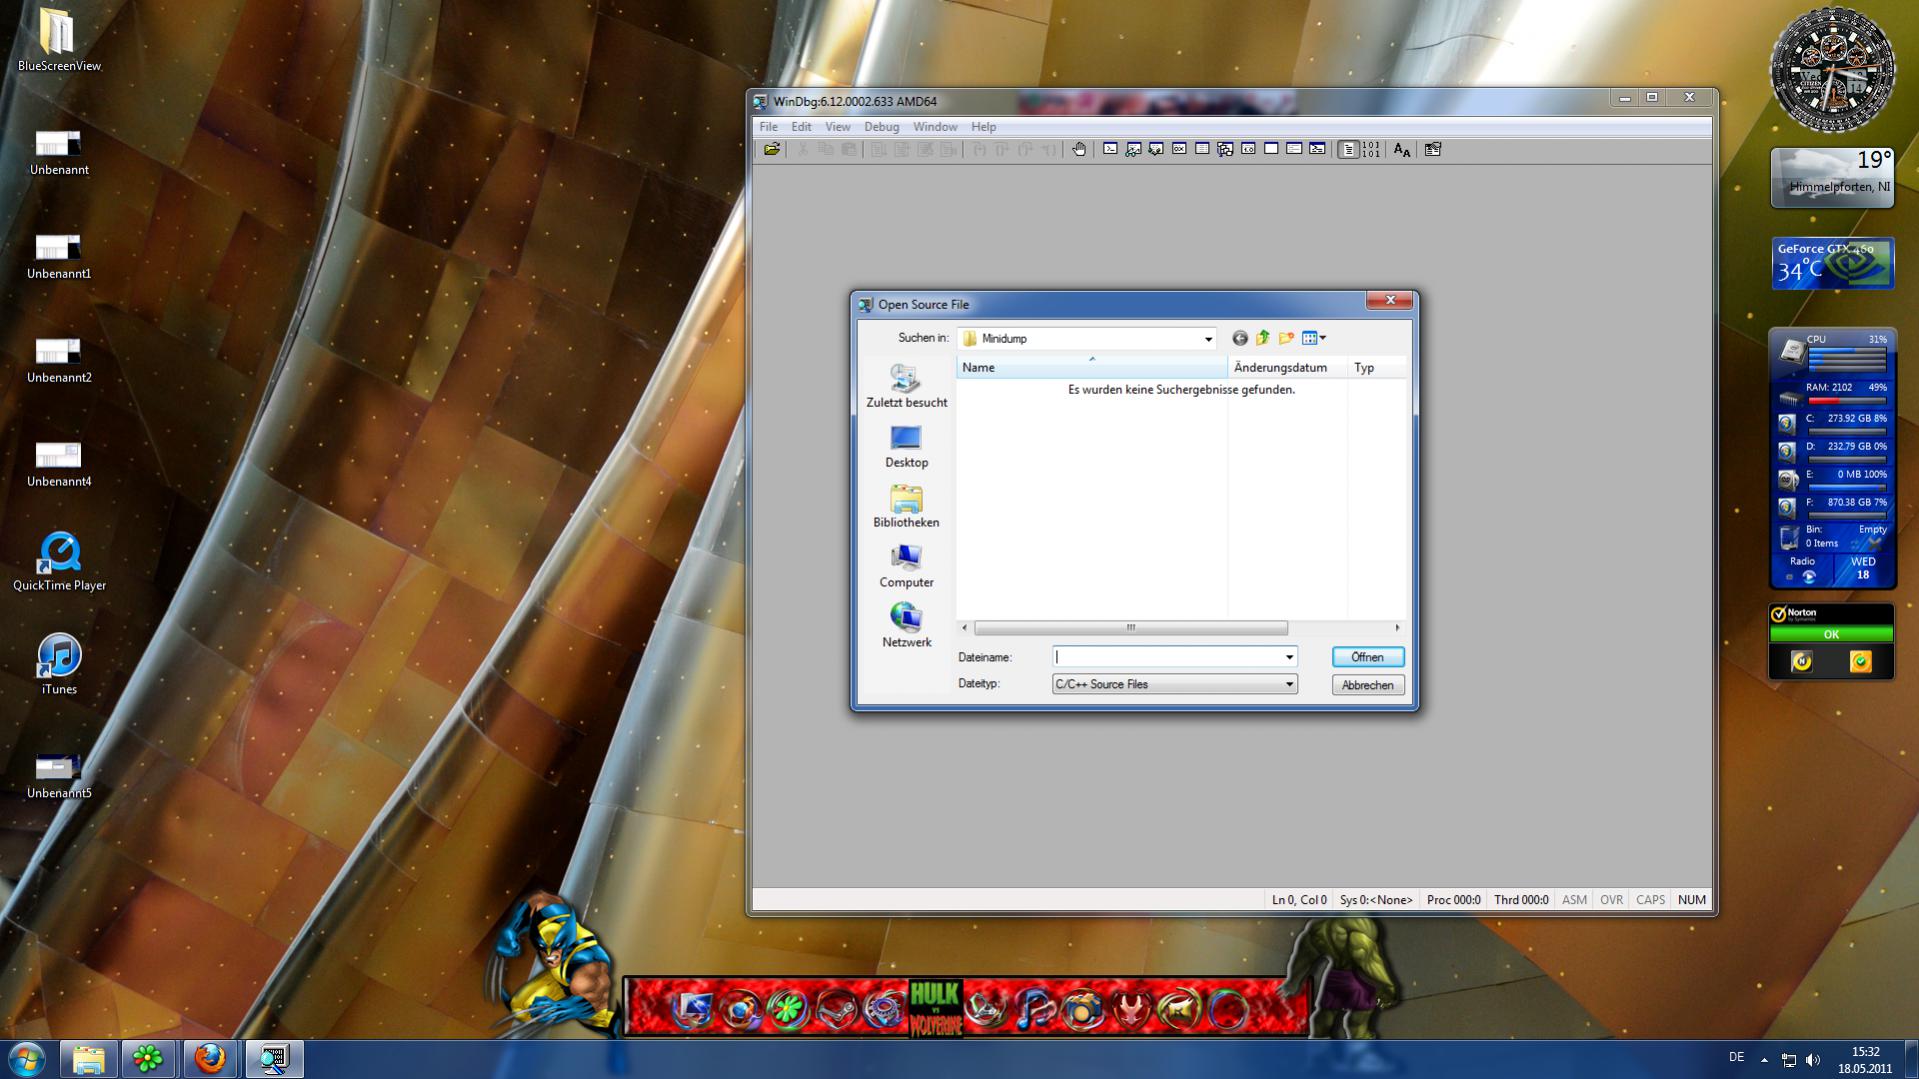The width and height of the screenshot is (1919, 1079).
Task: Open the Options icon in WinDbg toolbar
Action: pos(1433,149)
